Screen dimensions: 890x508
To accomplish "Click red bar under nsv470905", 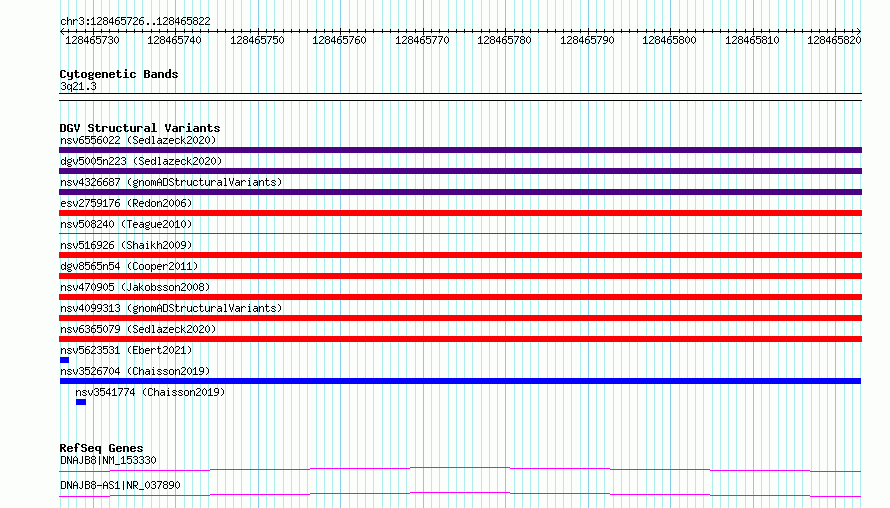I will [x=460, y=297].
